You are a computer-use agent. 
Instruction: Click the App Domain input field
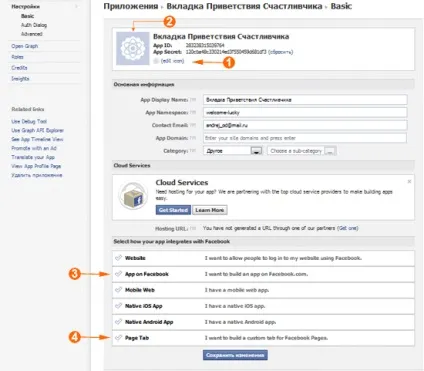coord(305,138)
